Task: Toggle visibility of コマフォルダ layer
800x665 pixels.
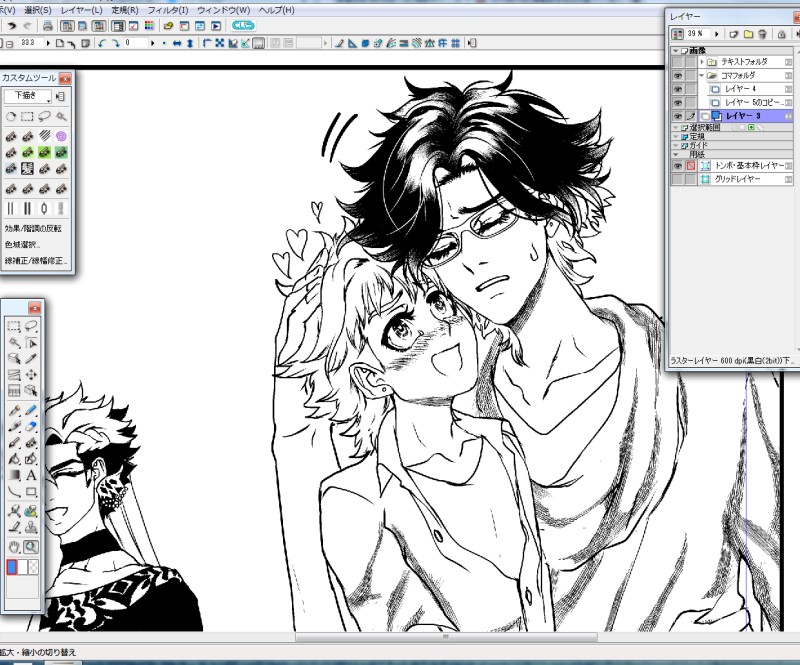Action: click(678, 76)
